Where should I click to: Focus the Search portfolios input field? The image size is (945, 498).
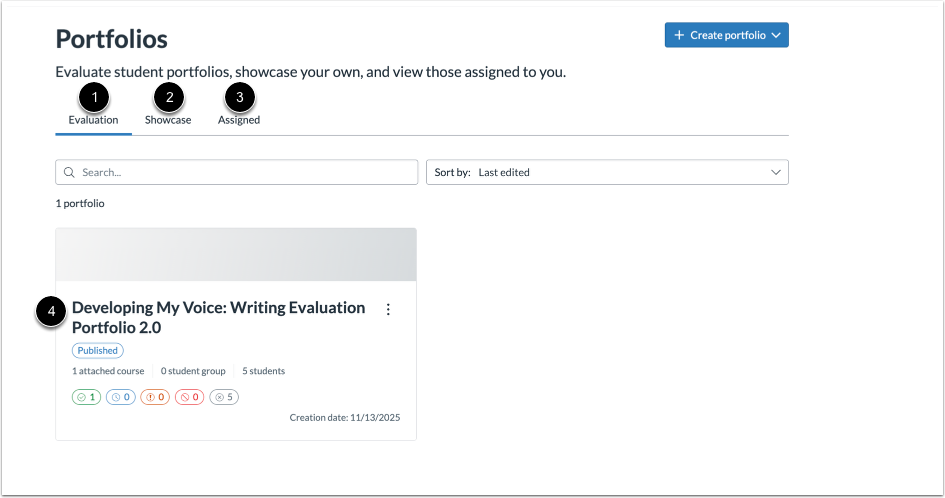pos(236,172)
